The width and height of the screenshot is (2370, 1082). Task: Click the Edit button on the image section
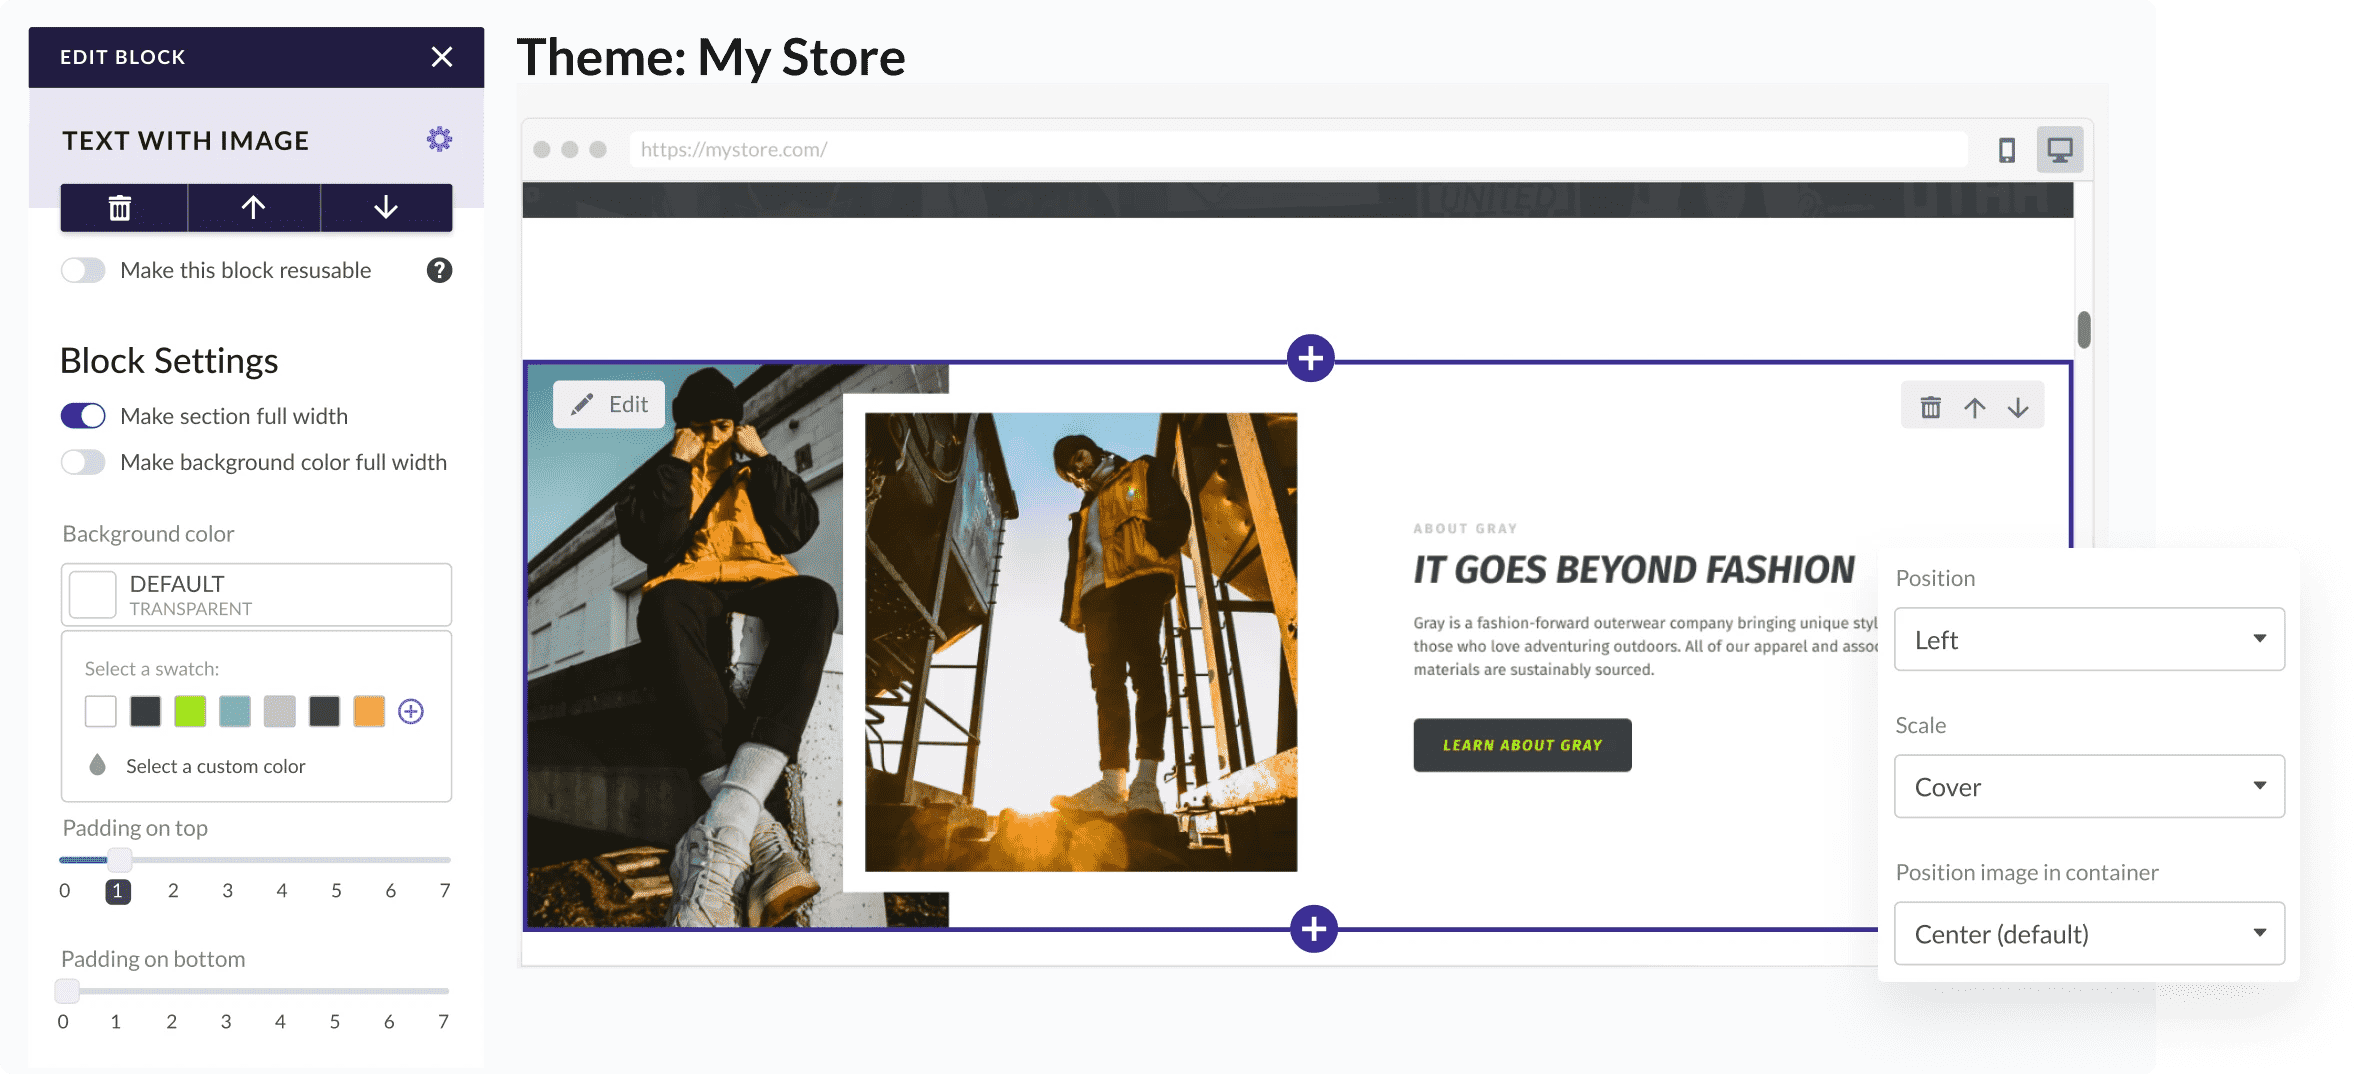pyautogui.click(x=609, y=404)
